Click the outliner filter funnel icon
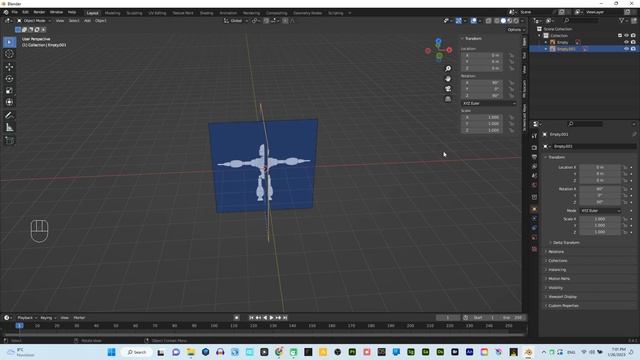 622,20
